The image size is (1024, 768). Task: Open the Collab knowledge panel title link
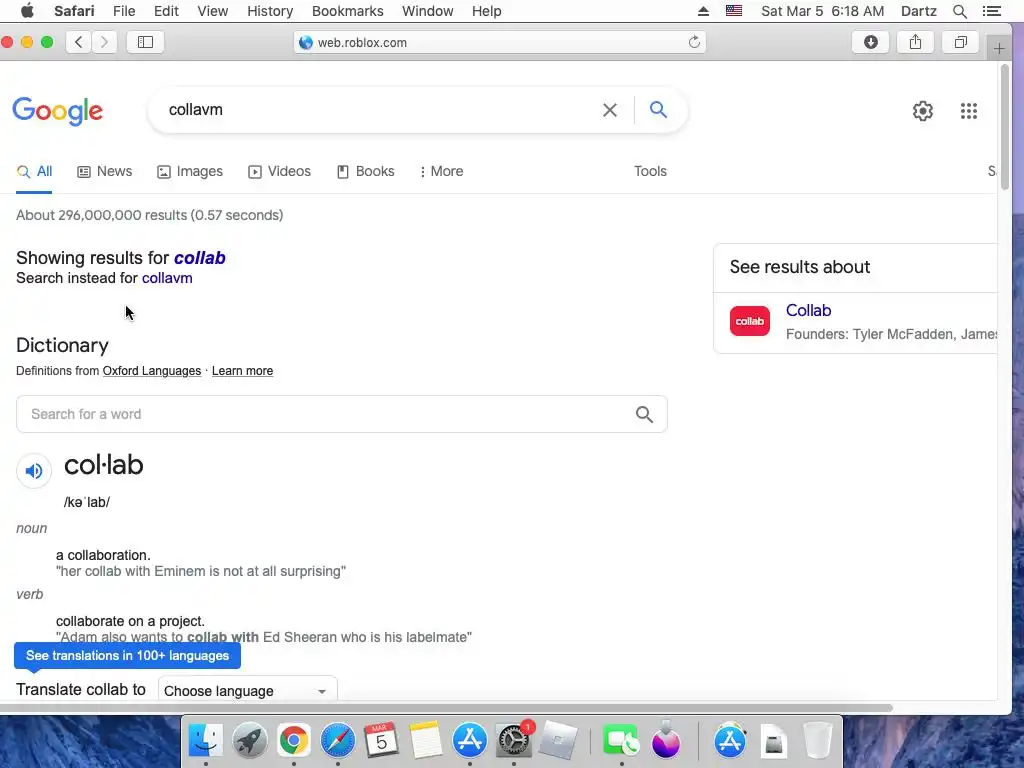click(808, 310)
